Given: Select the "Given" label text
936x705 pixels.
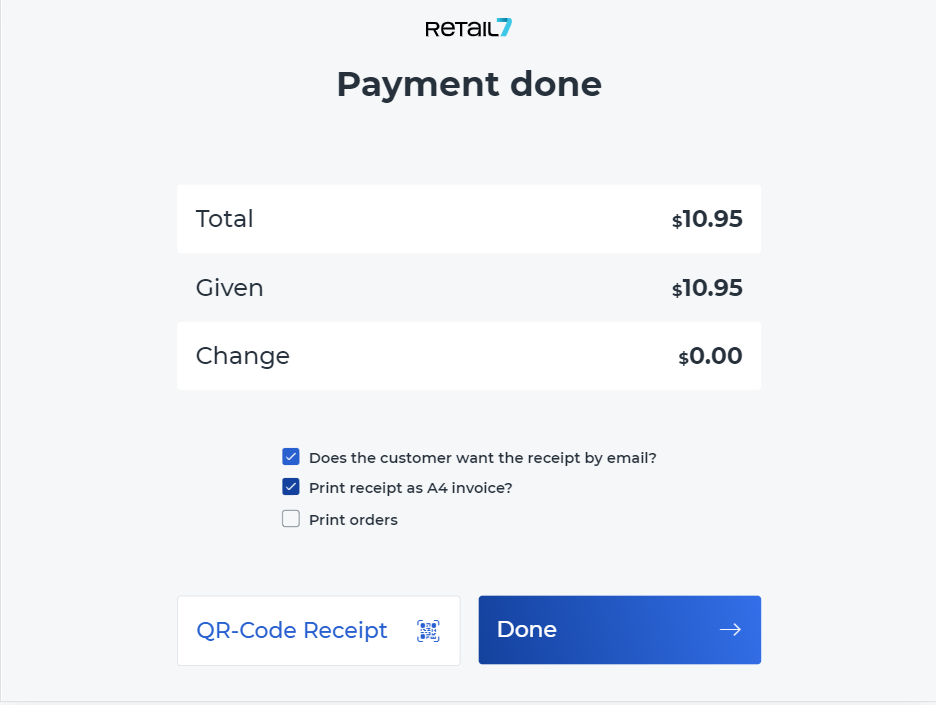Looking at the screenshot, I should 229,288.
